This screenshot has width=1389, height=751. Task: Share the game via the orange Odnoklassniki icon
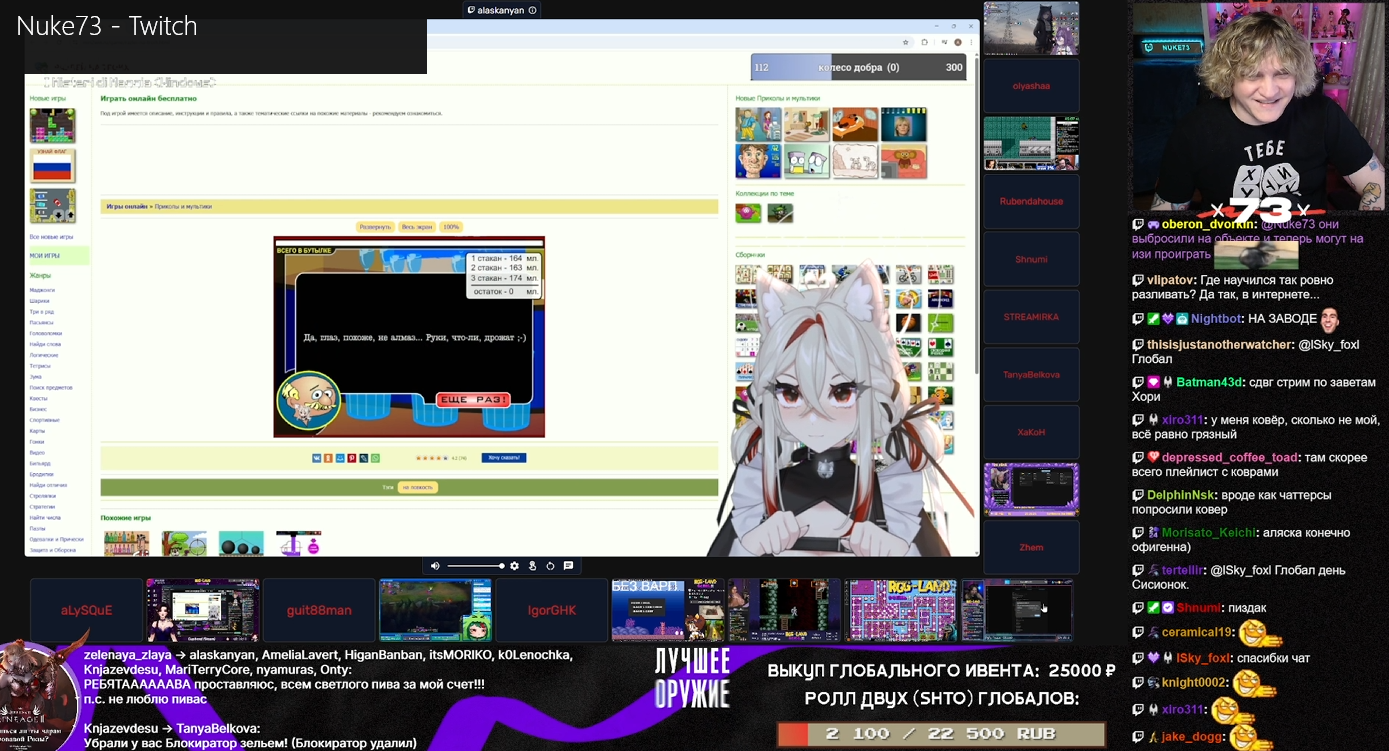click(x=328, y=458)
